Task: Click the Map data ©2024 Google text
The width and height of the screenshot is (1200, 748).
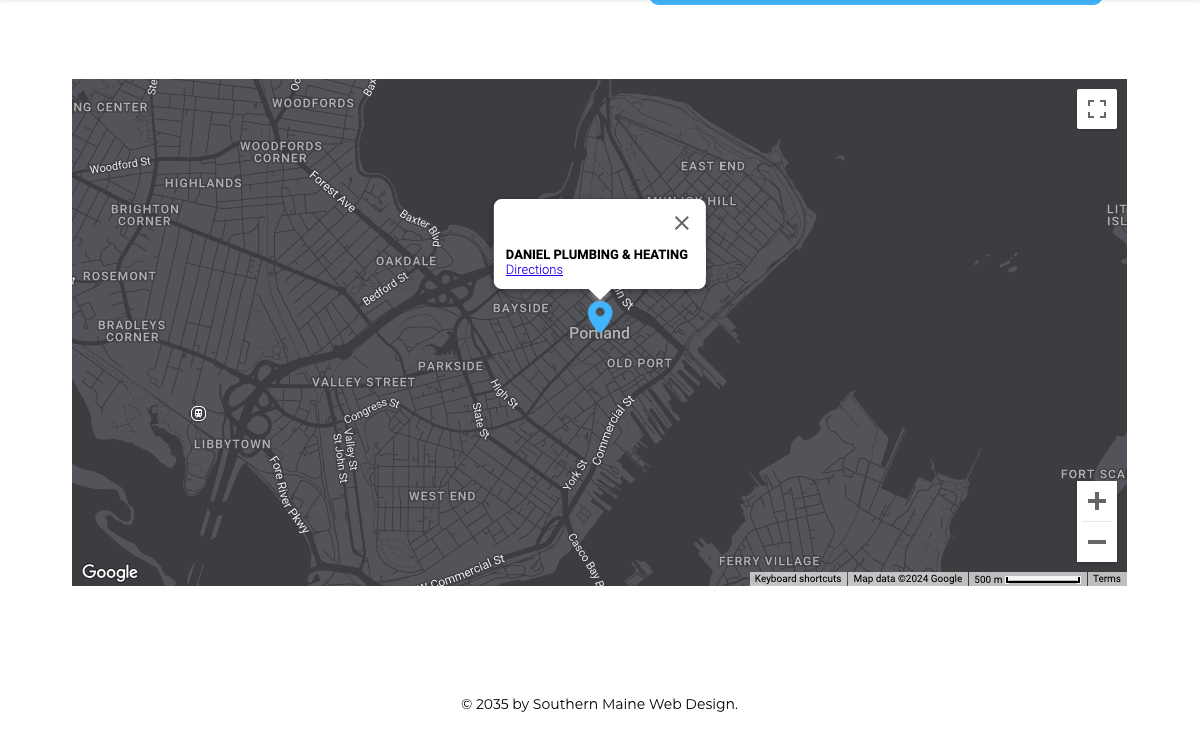Action: click(x=908, y=579)
